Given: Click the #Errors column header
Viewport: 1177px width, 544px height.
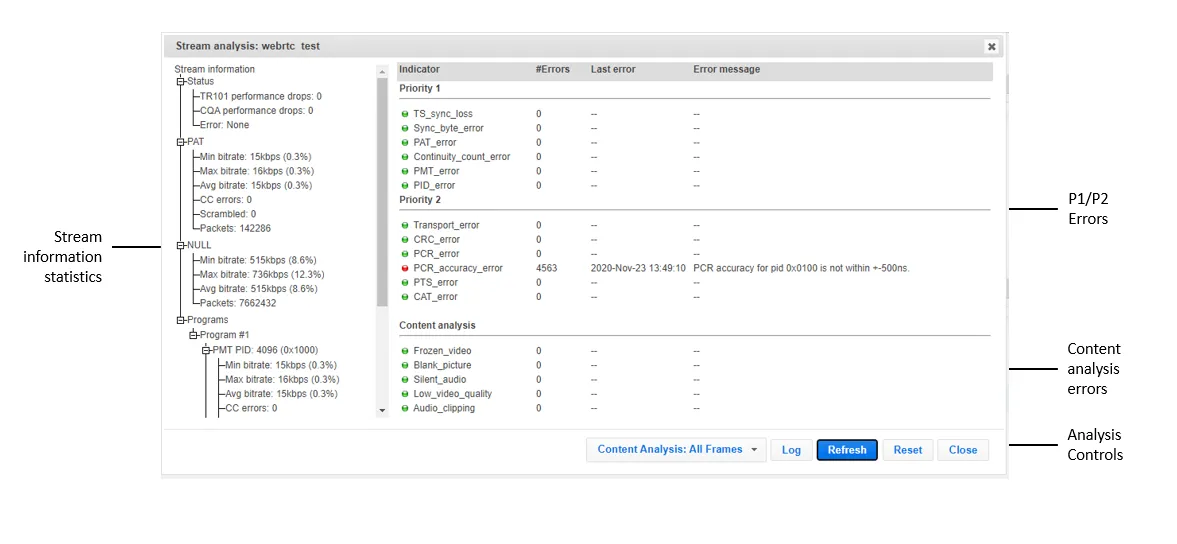Looking at the screenshot, I should tap(552, 69).
